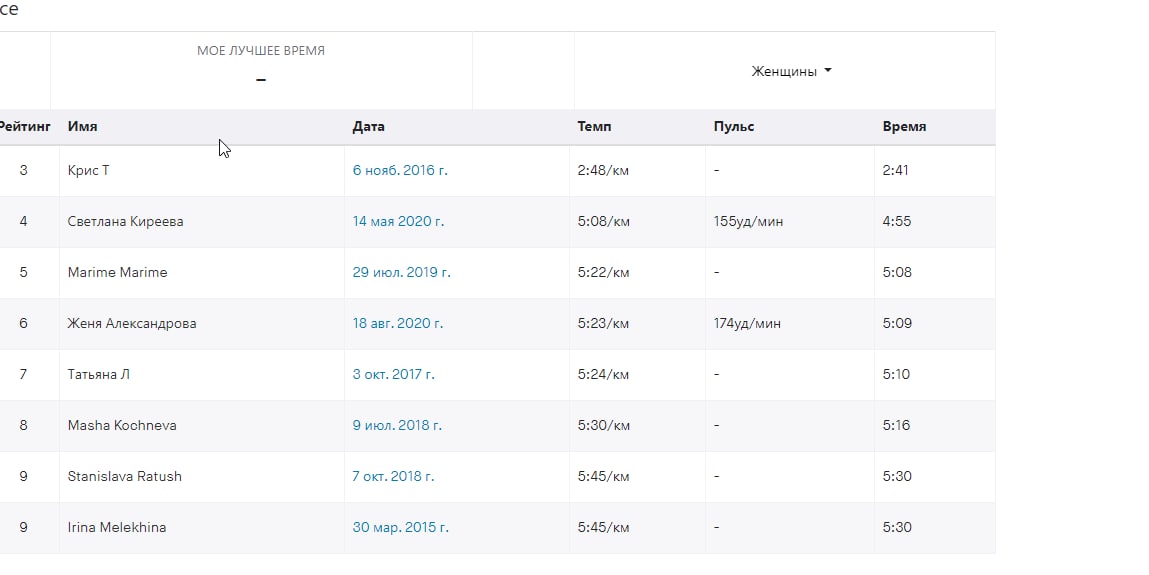
Task: Click time value 2:41
Action: [x=895, y=170]
